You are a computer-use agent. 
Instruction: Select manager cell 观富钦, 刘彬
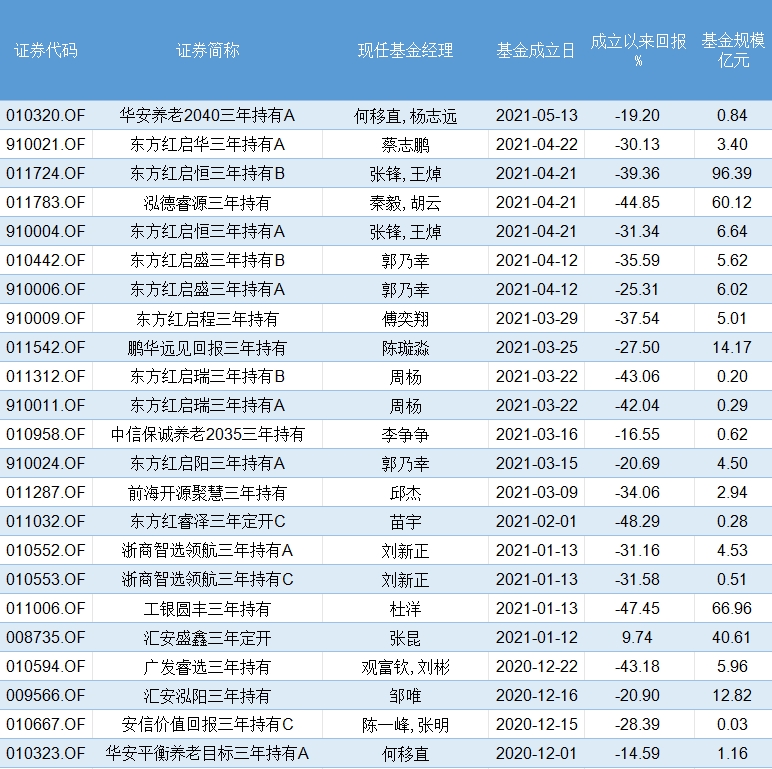(405, 668)
